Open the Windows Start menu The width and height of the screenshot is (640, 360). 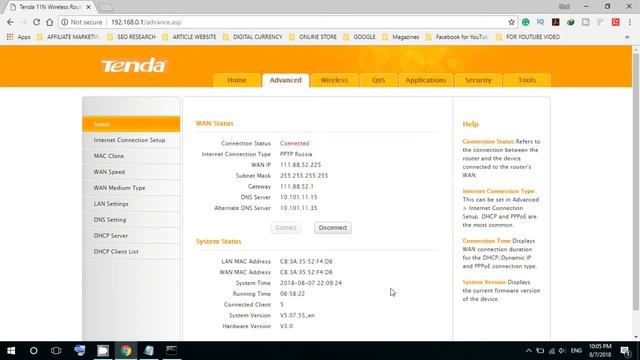(11, 351)
